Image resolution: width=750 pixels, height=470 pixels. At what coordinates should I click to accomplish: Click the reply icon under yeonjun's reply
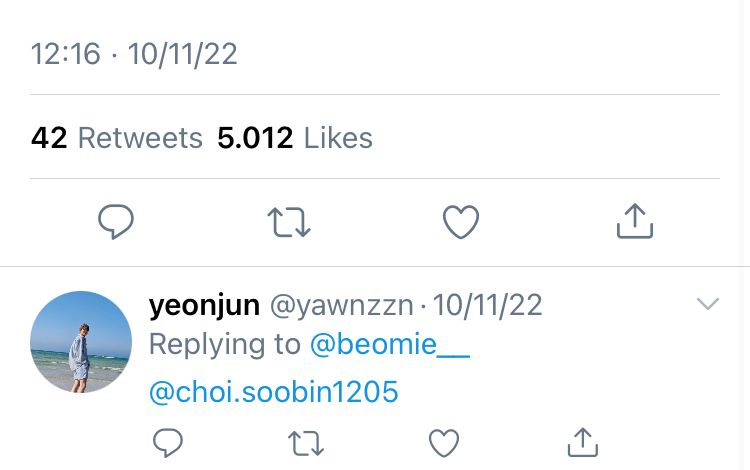click(166, 441)
